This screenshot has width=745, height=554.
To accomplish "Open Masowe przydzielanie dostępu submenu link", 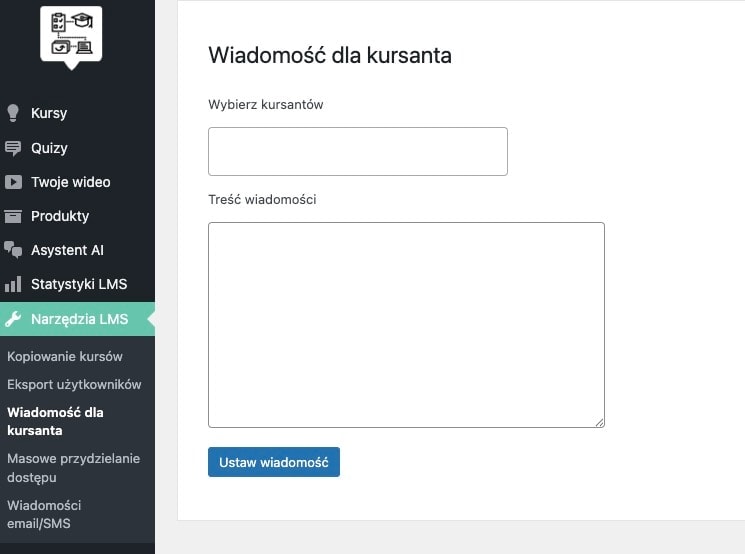I will tap(73, 468).
